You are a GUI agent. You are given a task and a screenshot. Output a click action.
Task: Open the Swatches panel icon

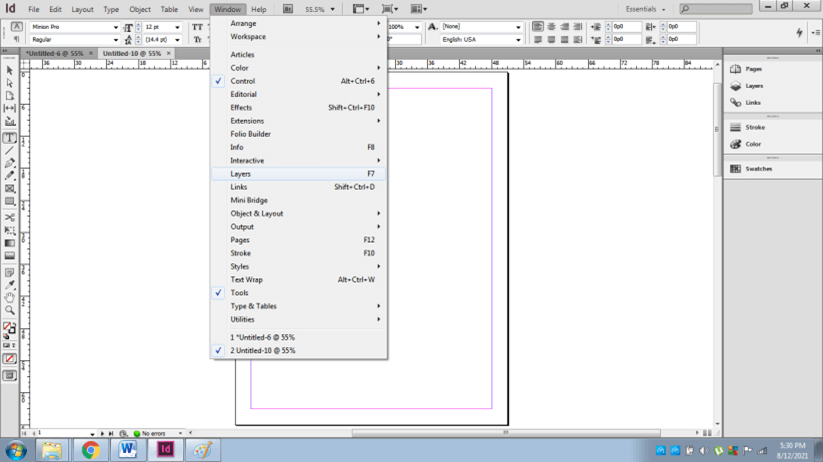click(736, 169)
